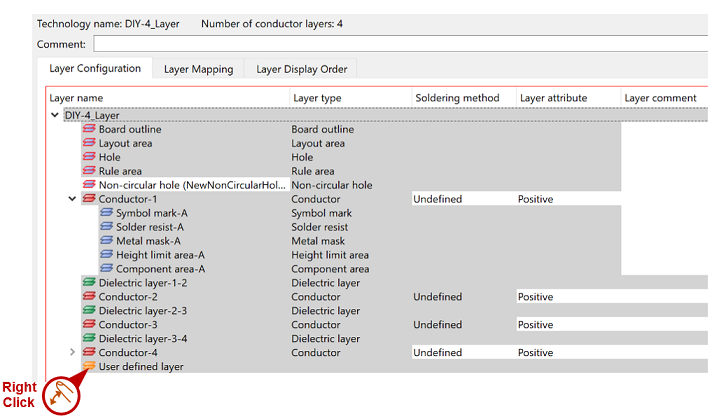Select the Component area-A layer icon
Image resolution: width=719 pixels, height=419 pixels.
point(106,269)
